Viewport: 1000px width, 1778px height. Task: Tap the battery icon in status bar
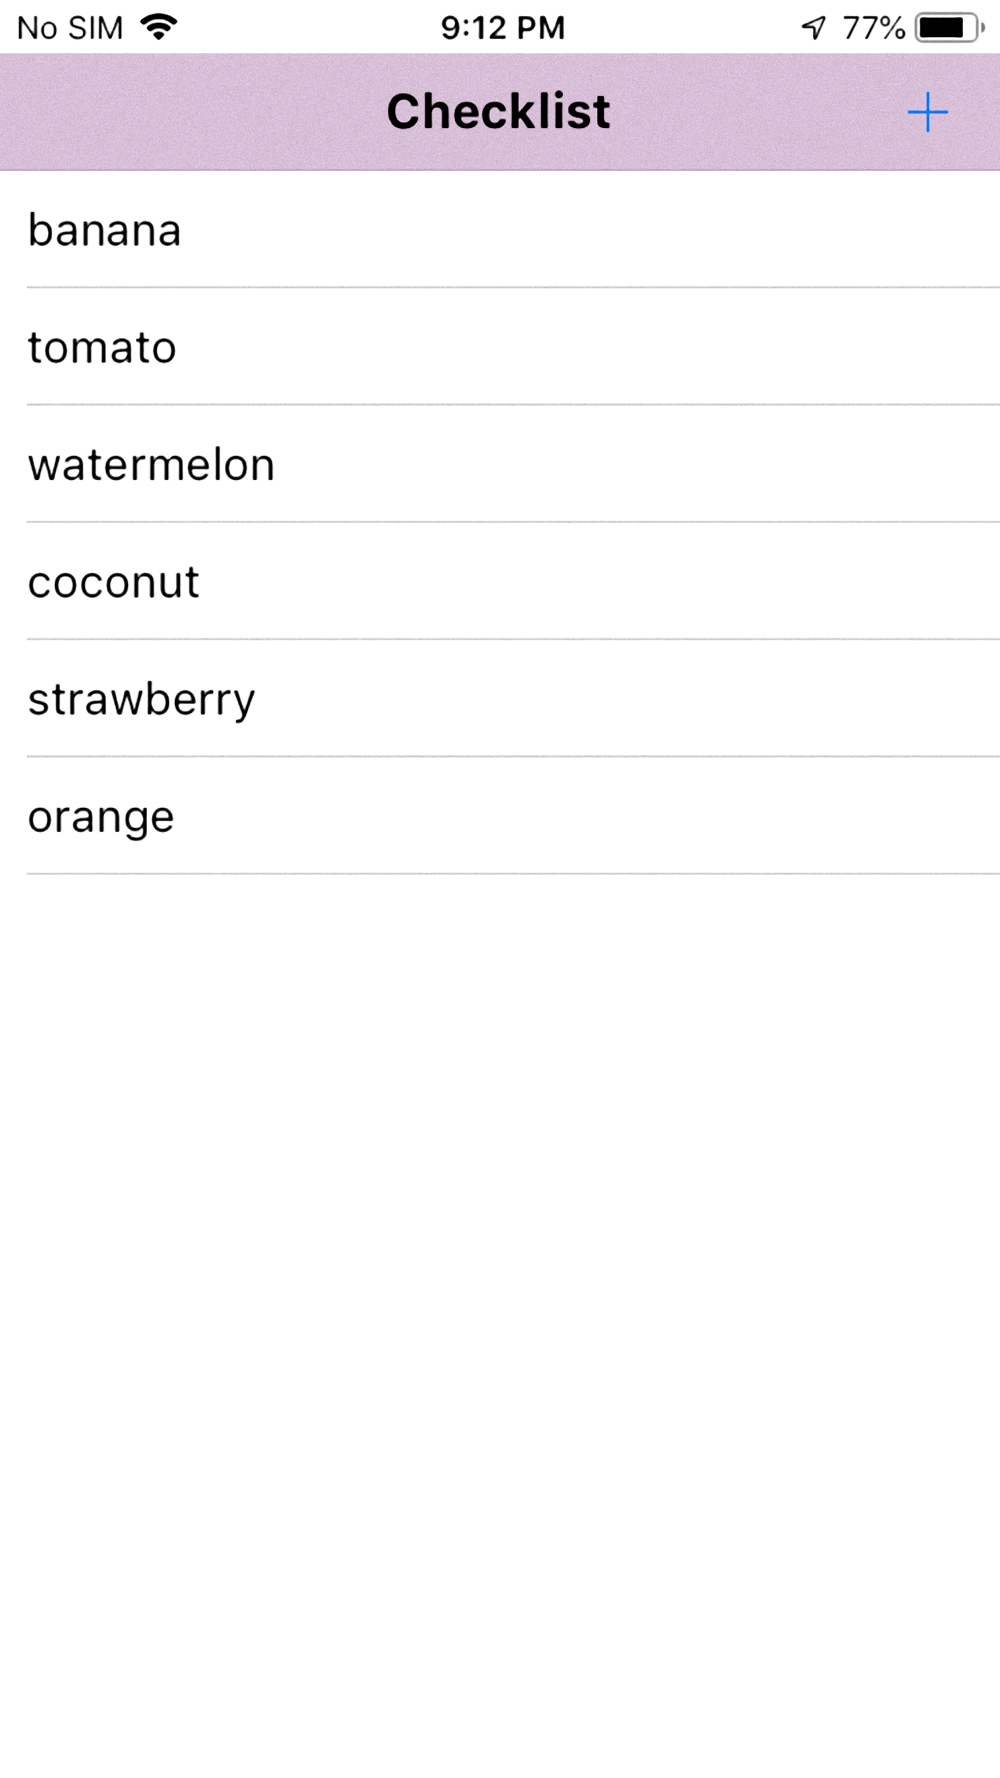(x=950, y=28)
